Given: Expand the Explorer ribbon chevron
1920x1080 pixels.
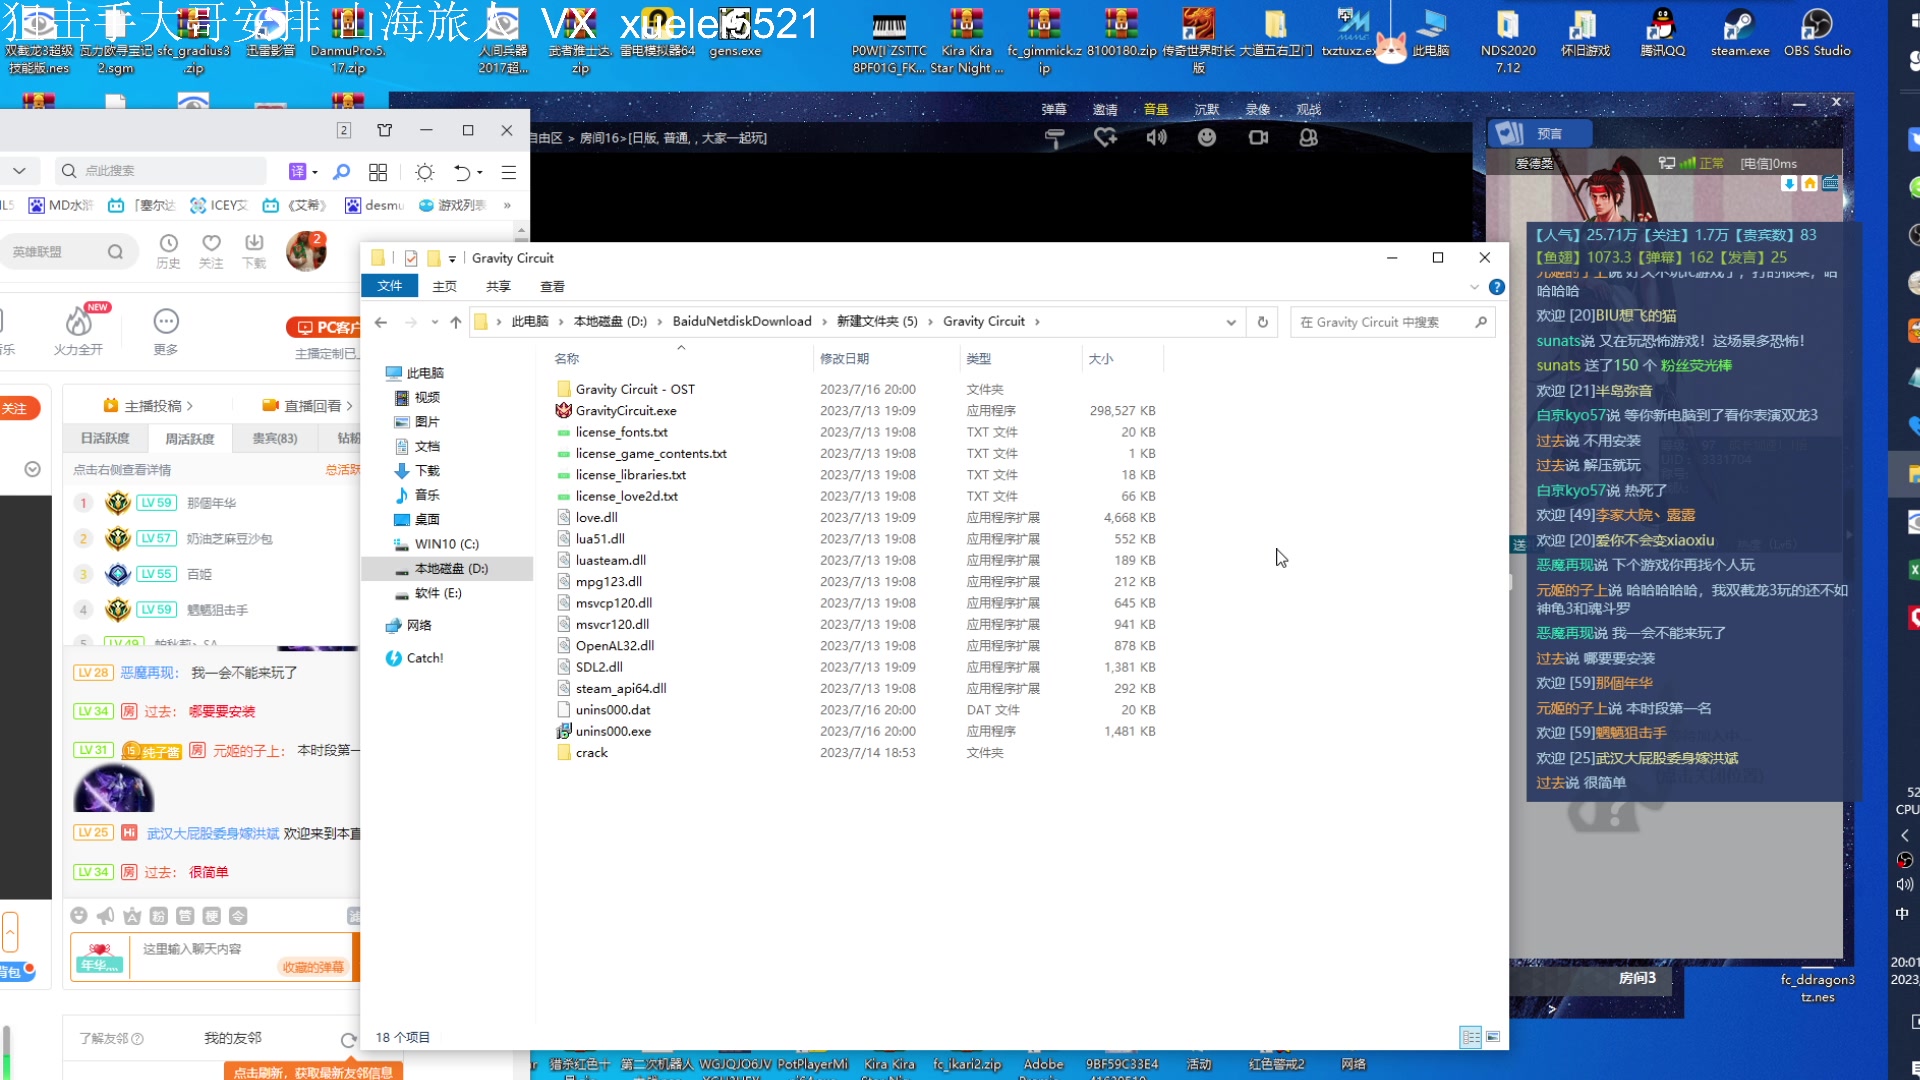Looking at the screenshot, I should tap(1474, 287).
